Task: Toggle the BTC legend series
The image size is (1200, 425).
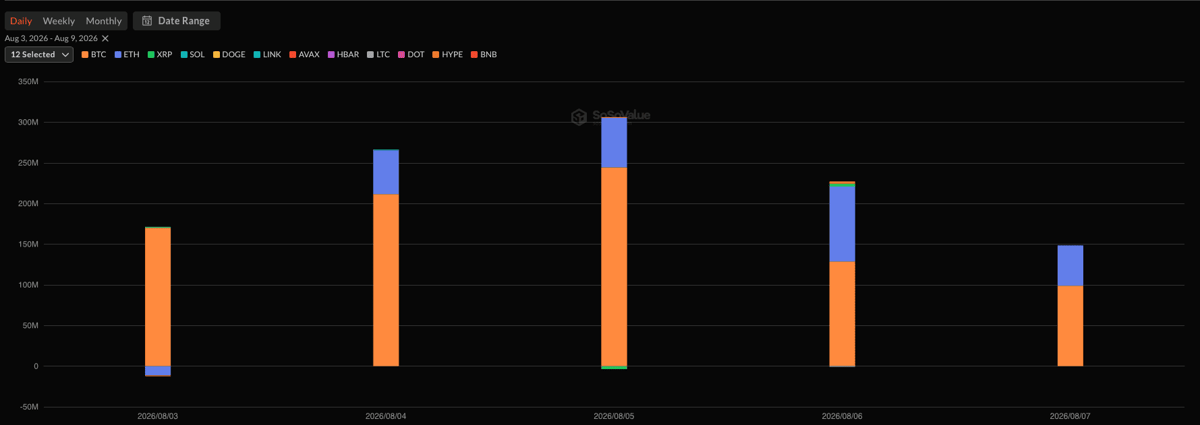Action: 94,55
